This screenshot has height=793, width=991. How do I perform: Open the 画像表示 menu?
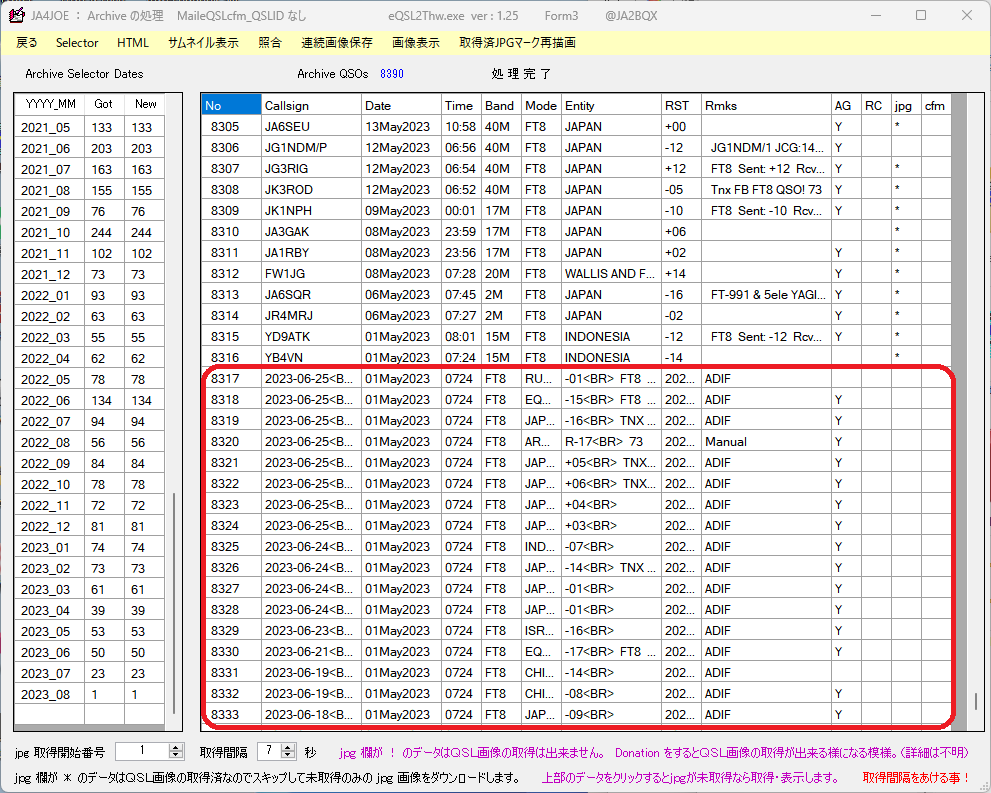(x=415, y=43)
